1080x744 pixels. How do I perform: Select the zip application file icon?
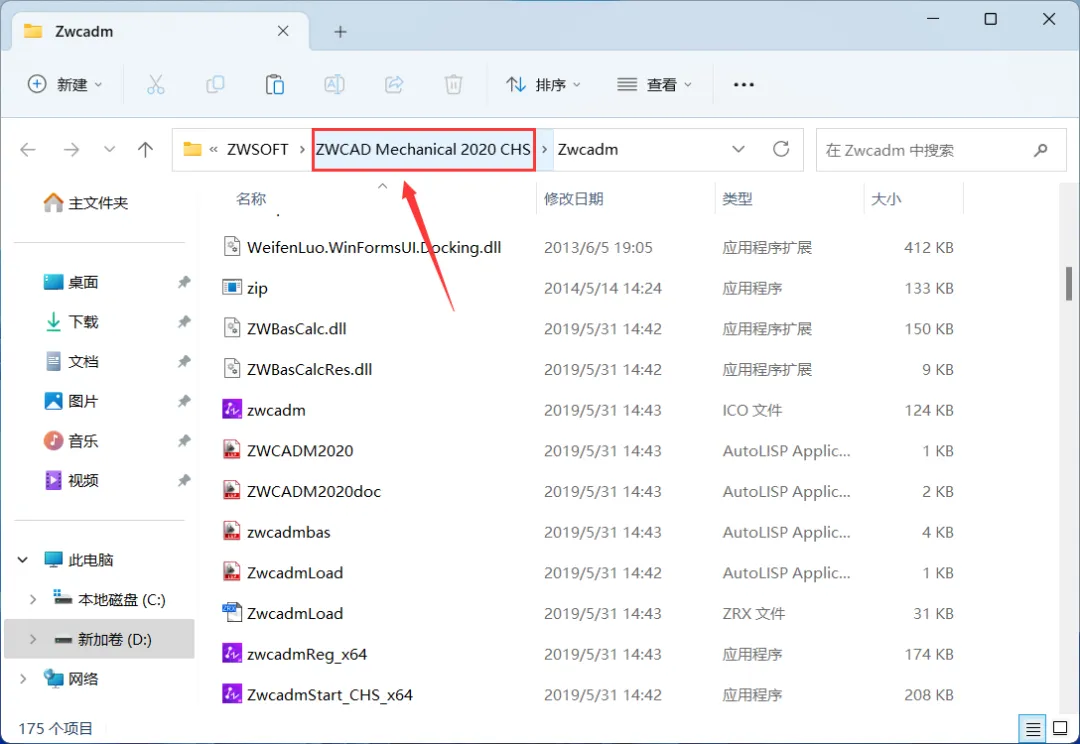pos(231,287)
